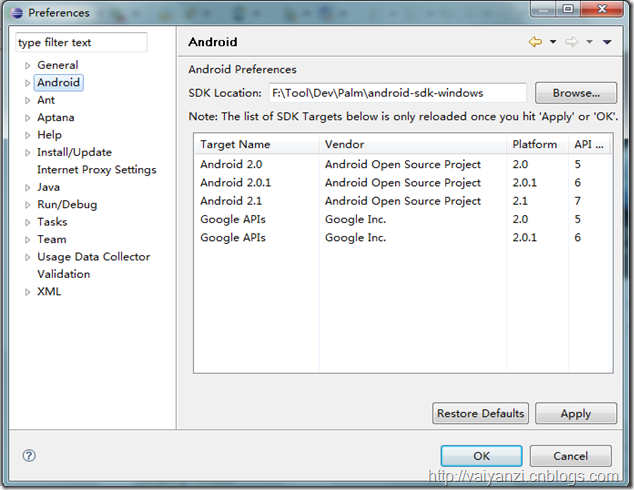The width and height of the screenshot is (634, 490).
Task: Click the API column header
Action: pos(590,144)
